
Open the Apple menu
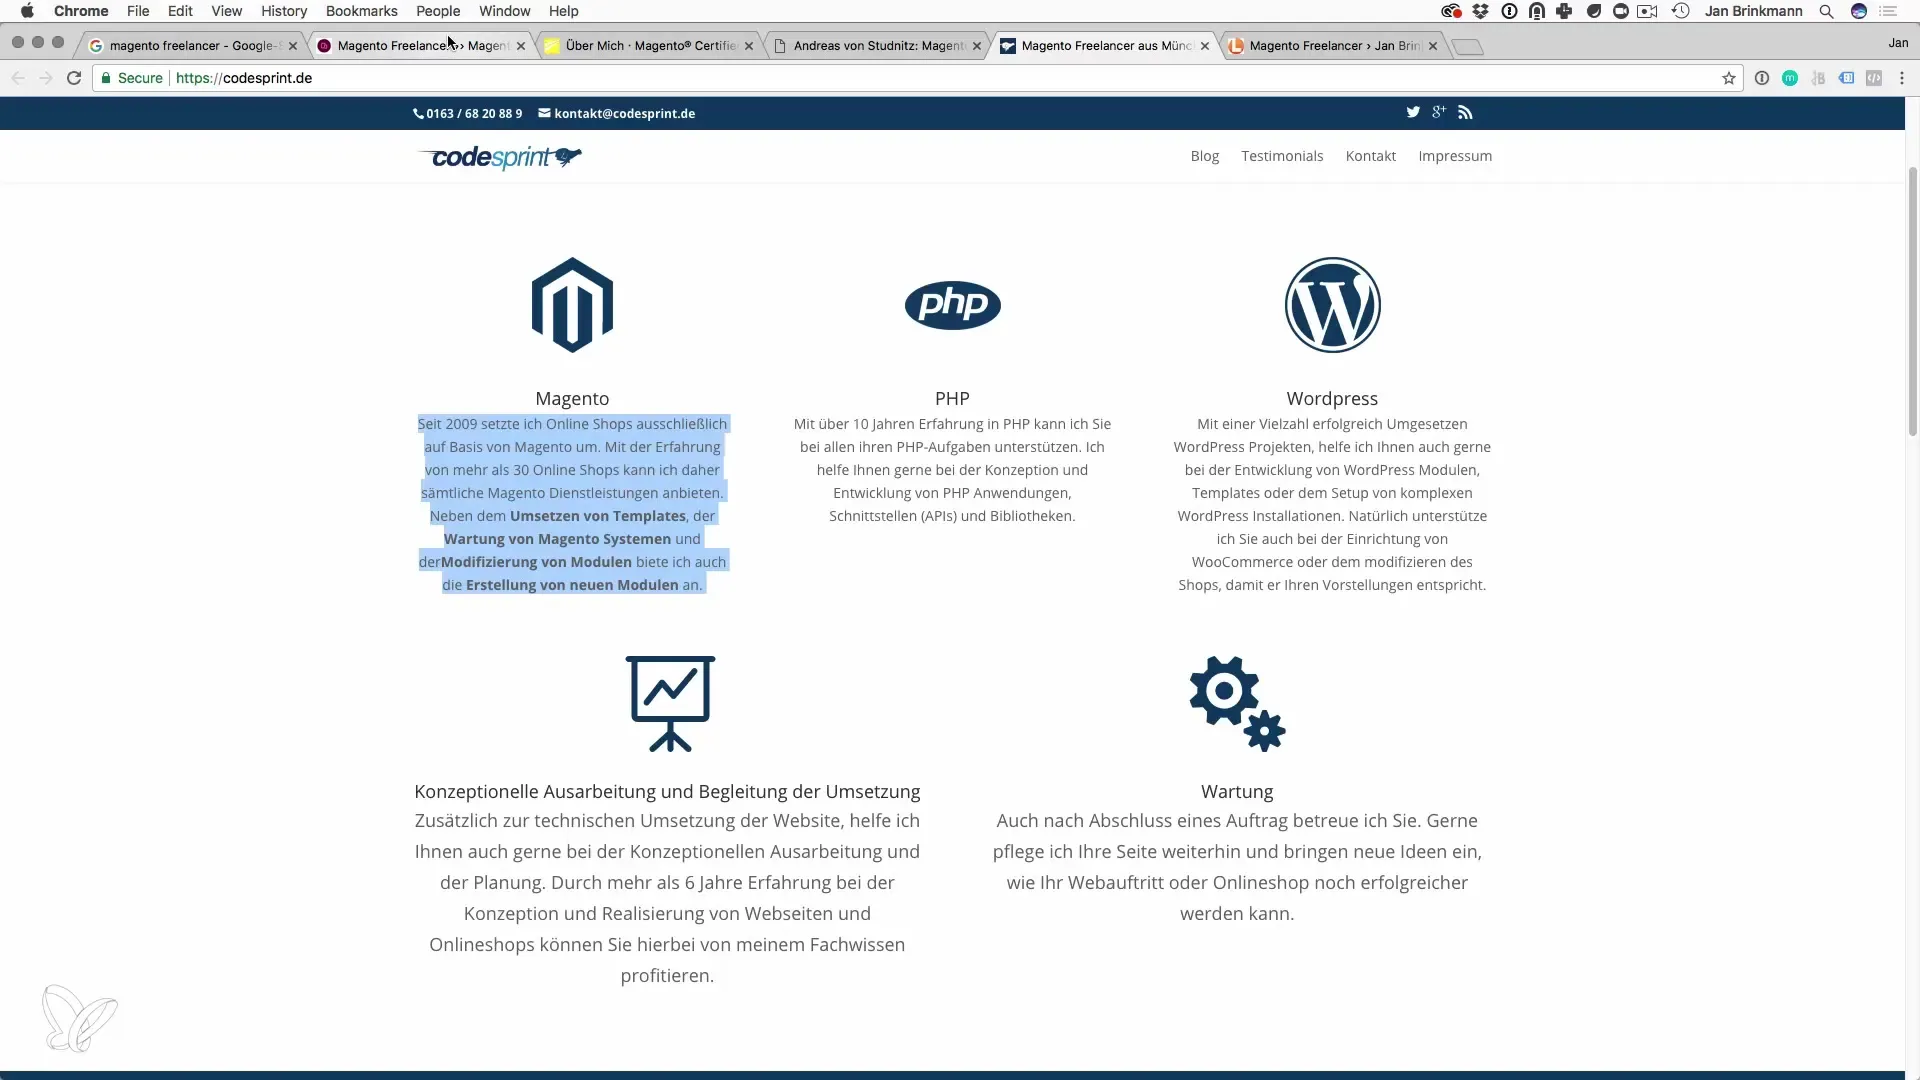click(27, 11)
